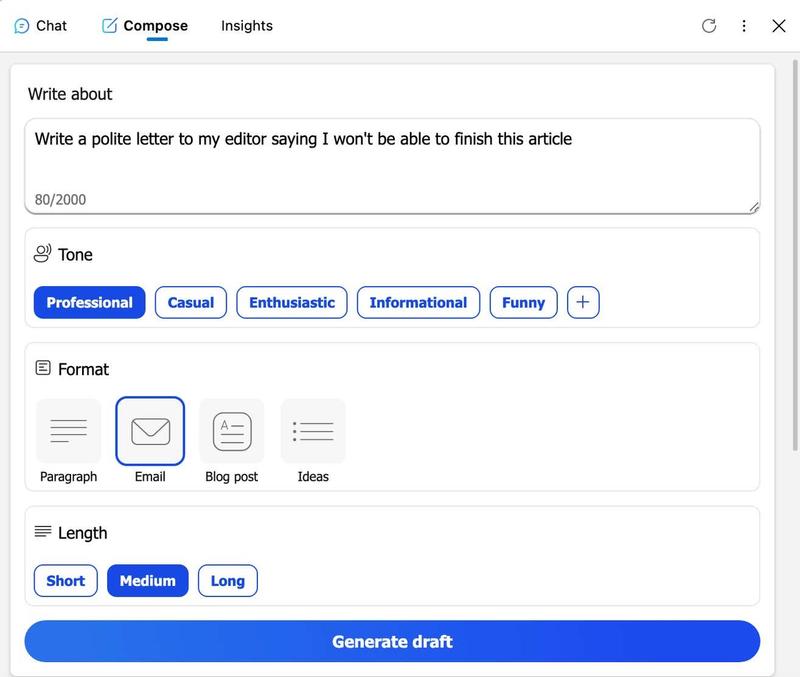Set tone to Professional

point(89,302)
